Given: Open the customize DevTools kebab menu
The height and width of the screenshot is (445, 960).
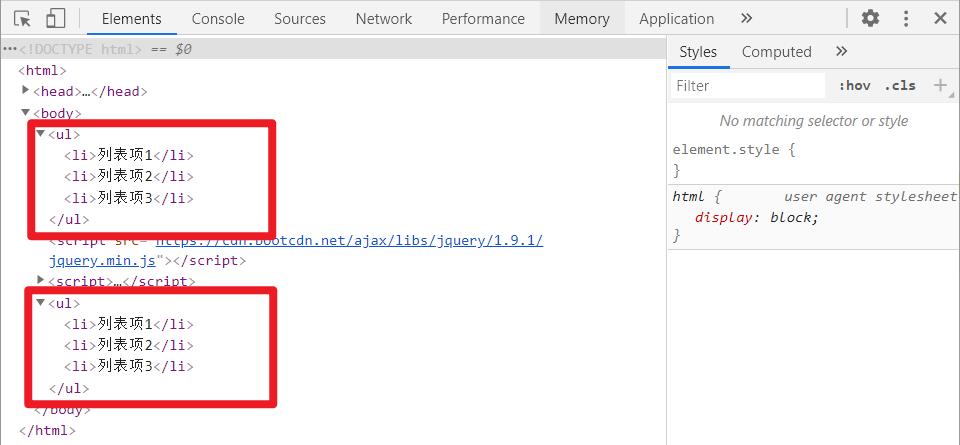Looking at the screenshot, I should (x=906, y=18).
